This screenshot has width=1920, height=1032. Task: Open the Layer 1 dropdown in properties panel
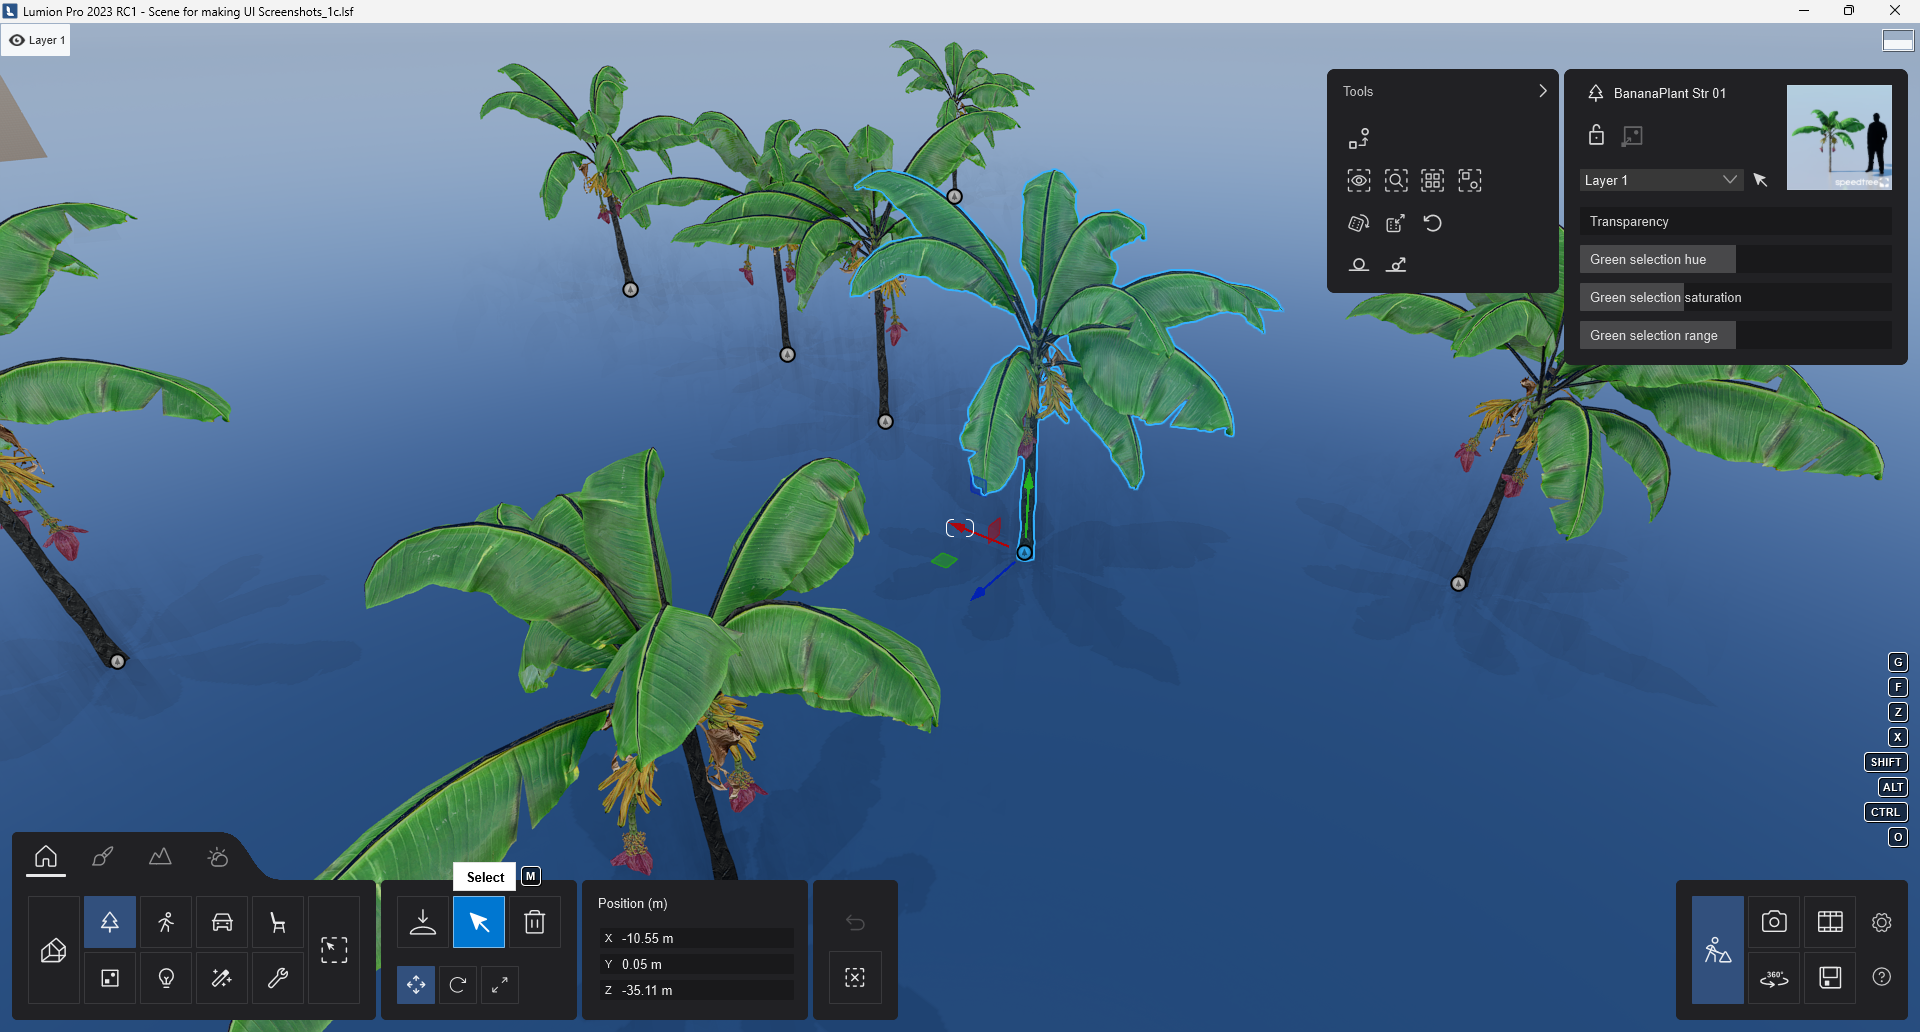point(1660,180)
